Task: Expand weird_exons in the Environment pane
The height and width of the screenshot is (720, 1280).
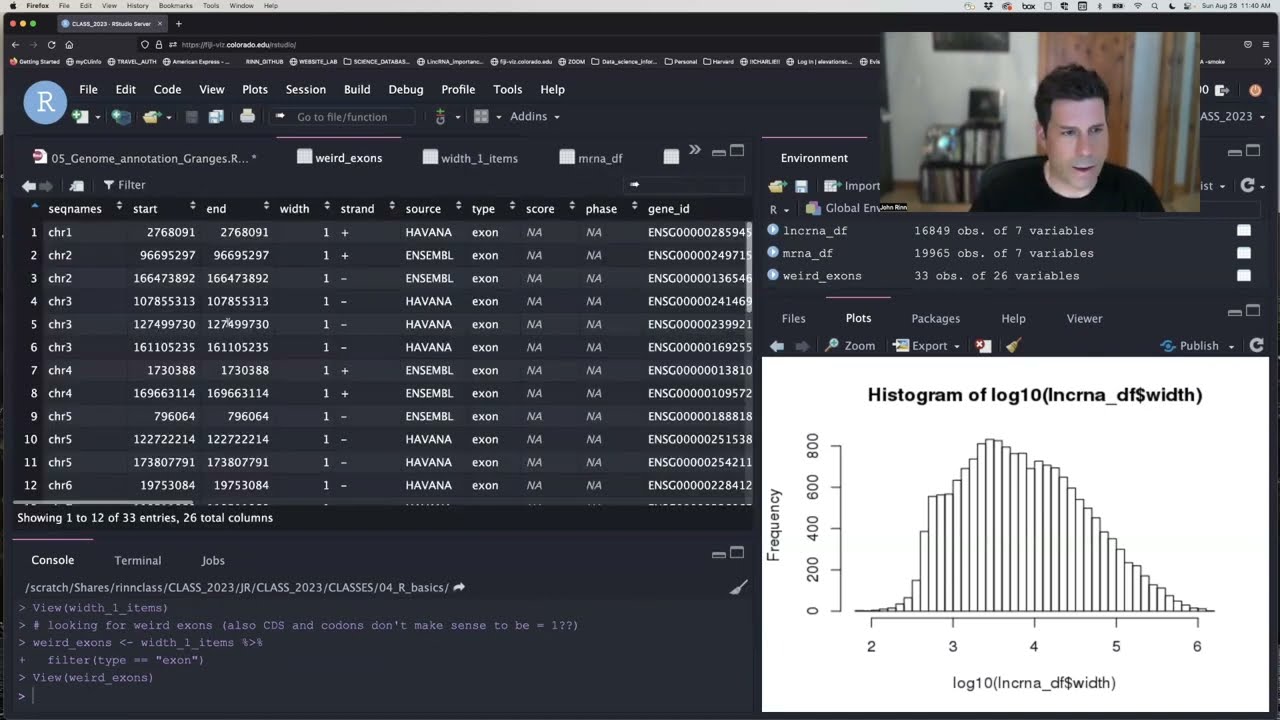Action: pos(773,276)
